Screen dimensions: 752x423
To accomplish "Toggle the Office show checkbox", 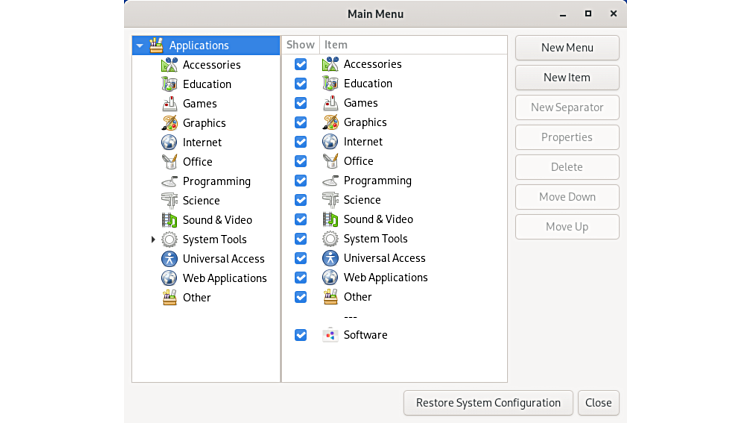I will (x=300, y=161).
